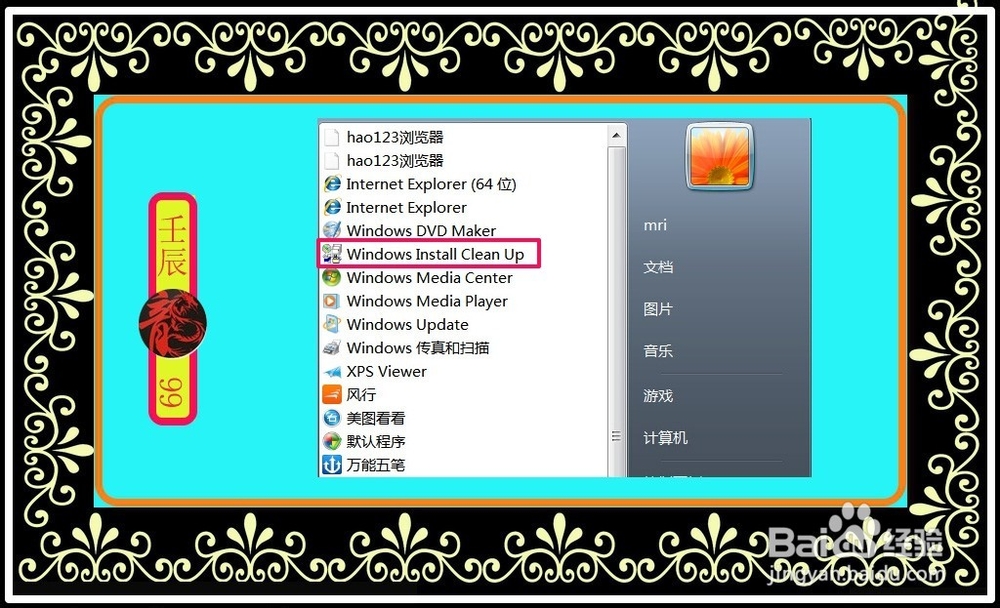Click the first hao123浏览器 file icon
The width and height of the screenshot is (1000, 608).
(x=332, y=137)
